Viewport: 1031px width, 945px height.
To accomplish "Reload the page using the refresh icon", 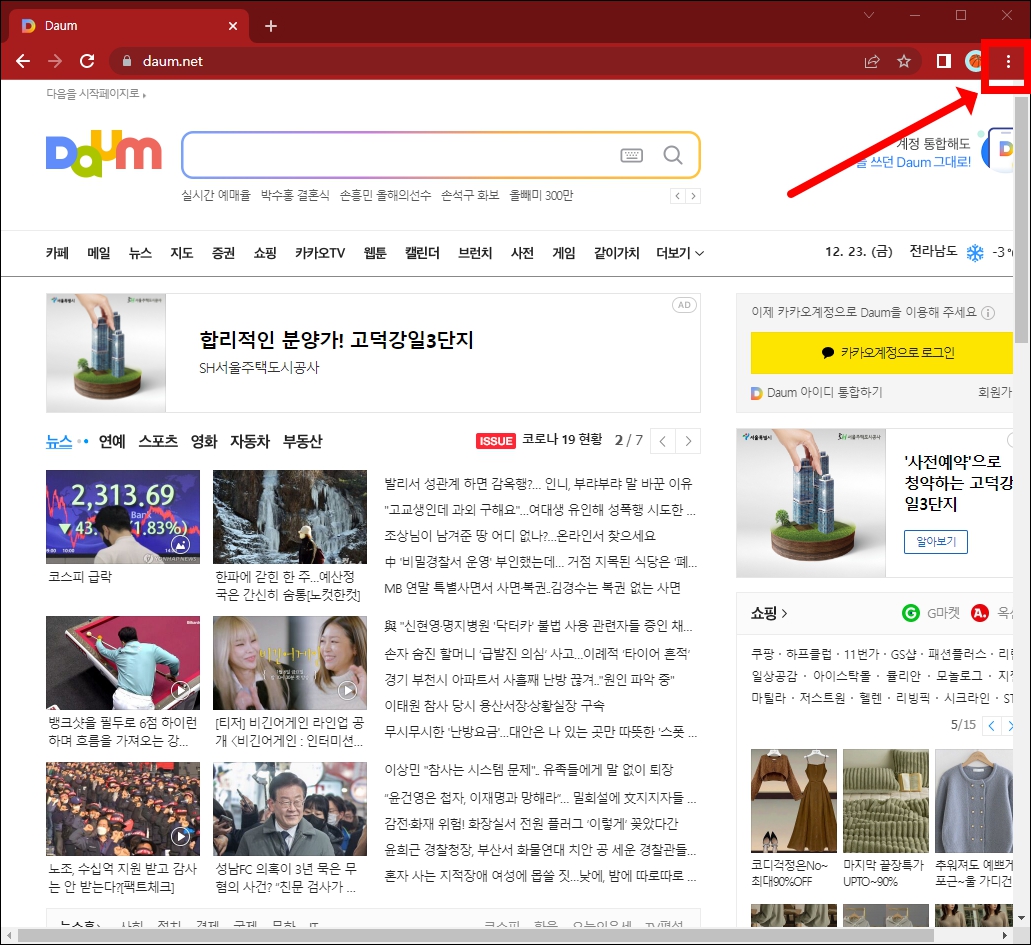I will tap(86, 60).
